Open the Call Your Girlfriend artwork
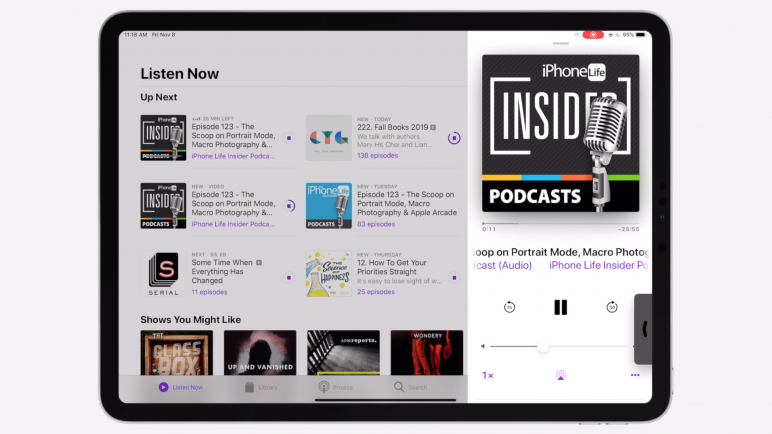Image resolution: width=772 pixels, height=434 pixels. (x=328, y=138)
